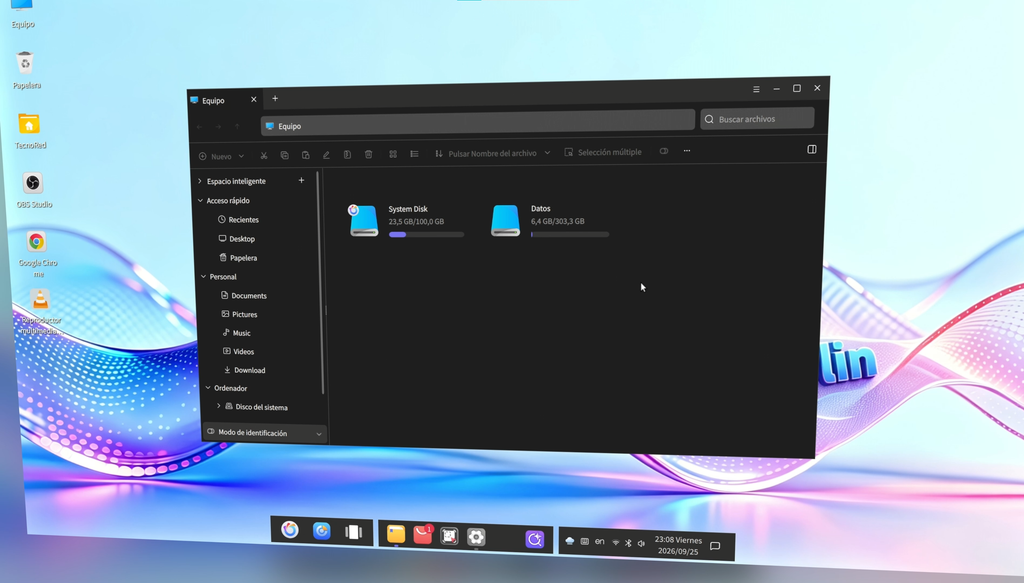Focus the Buscar archivos search field
Image resolution: width=1024 pixels, height=583 pixels.
pos(758,119)
